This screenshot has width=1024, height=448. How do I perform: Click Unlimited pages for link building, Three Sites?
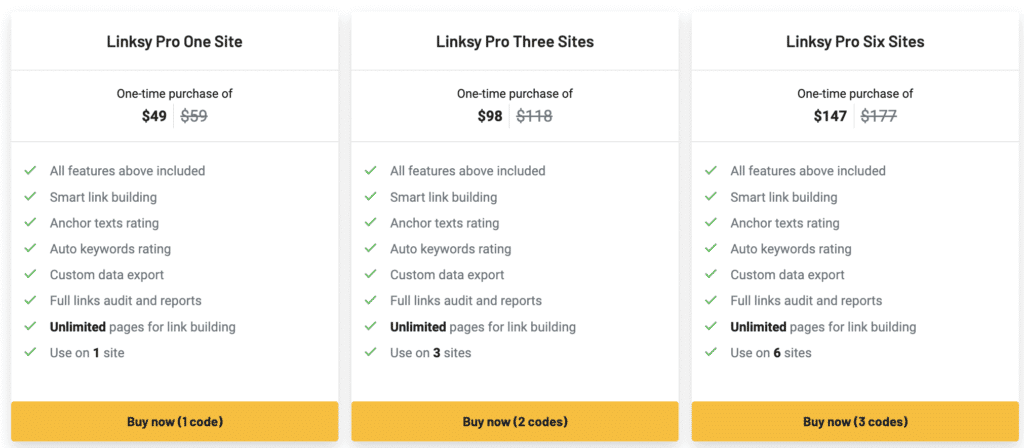(483, 327)
